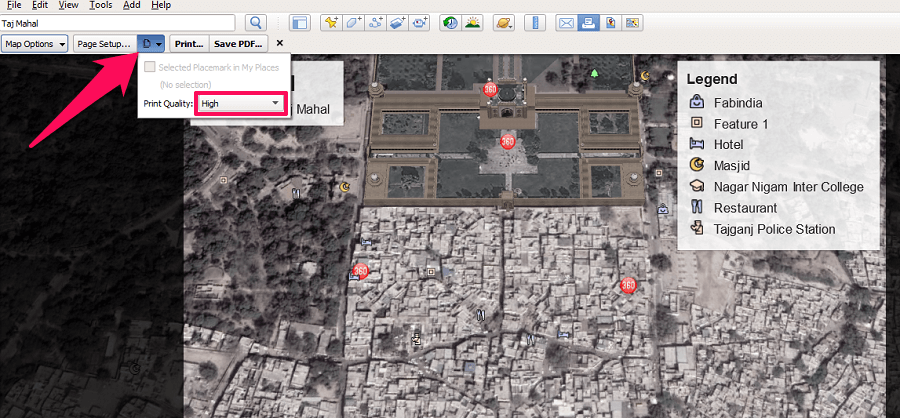Click the Save PDF button
Viewport: 900px width, 418px height.
point(237,44)
